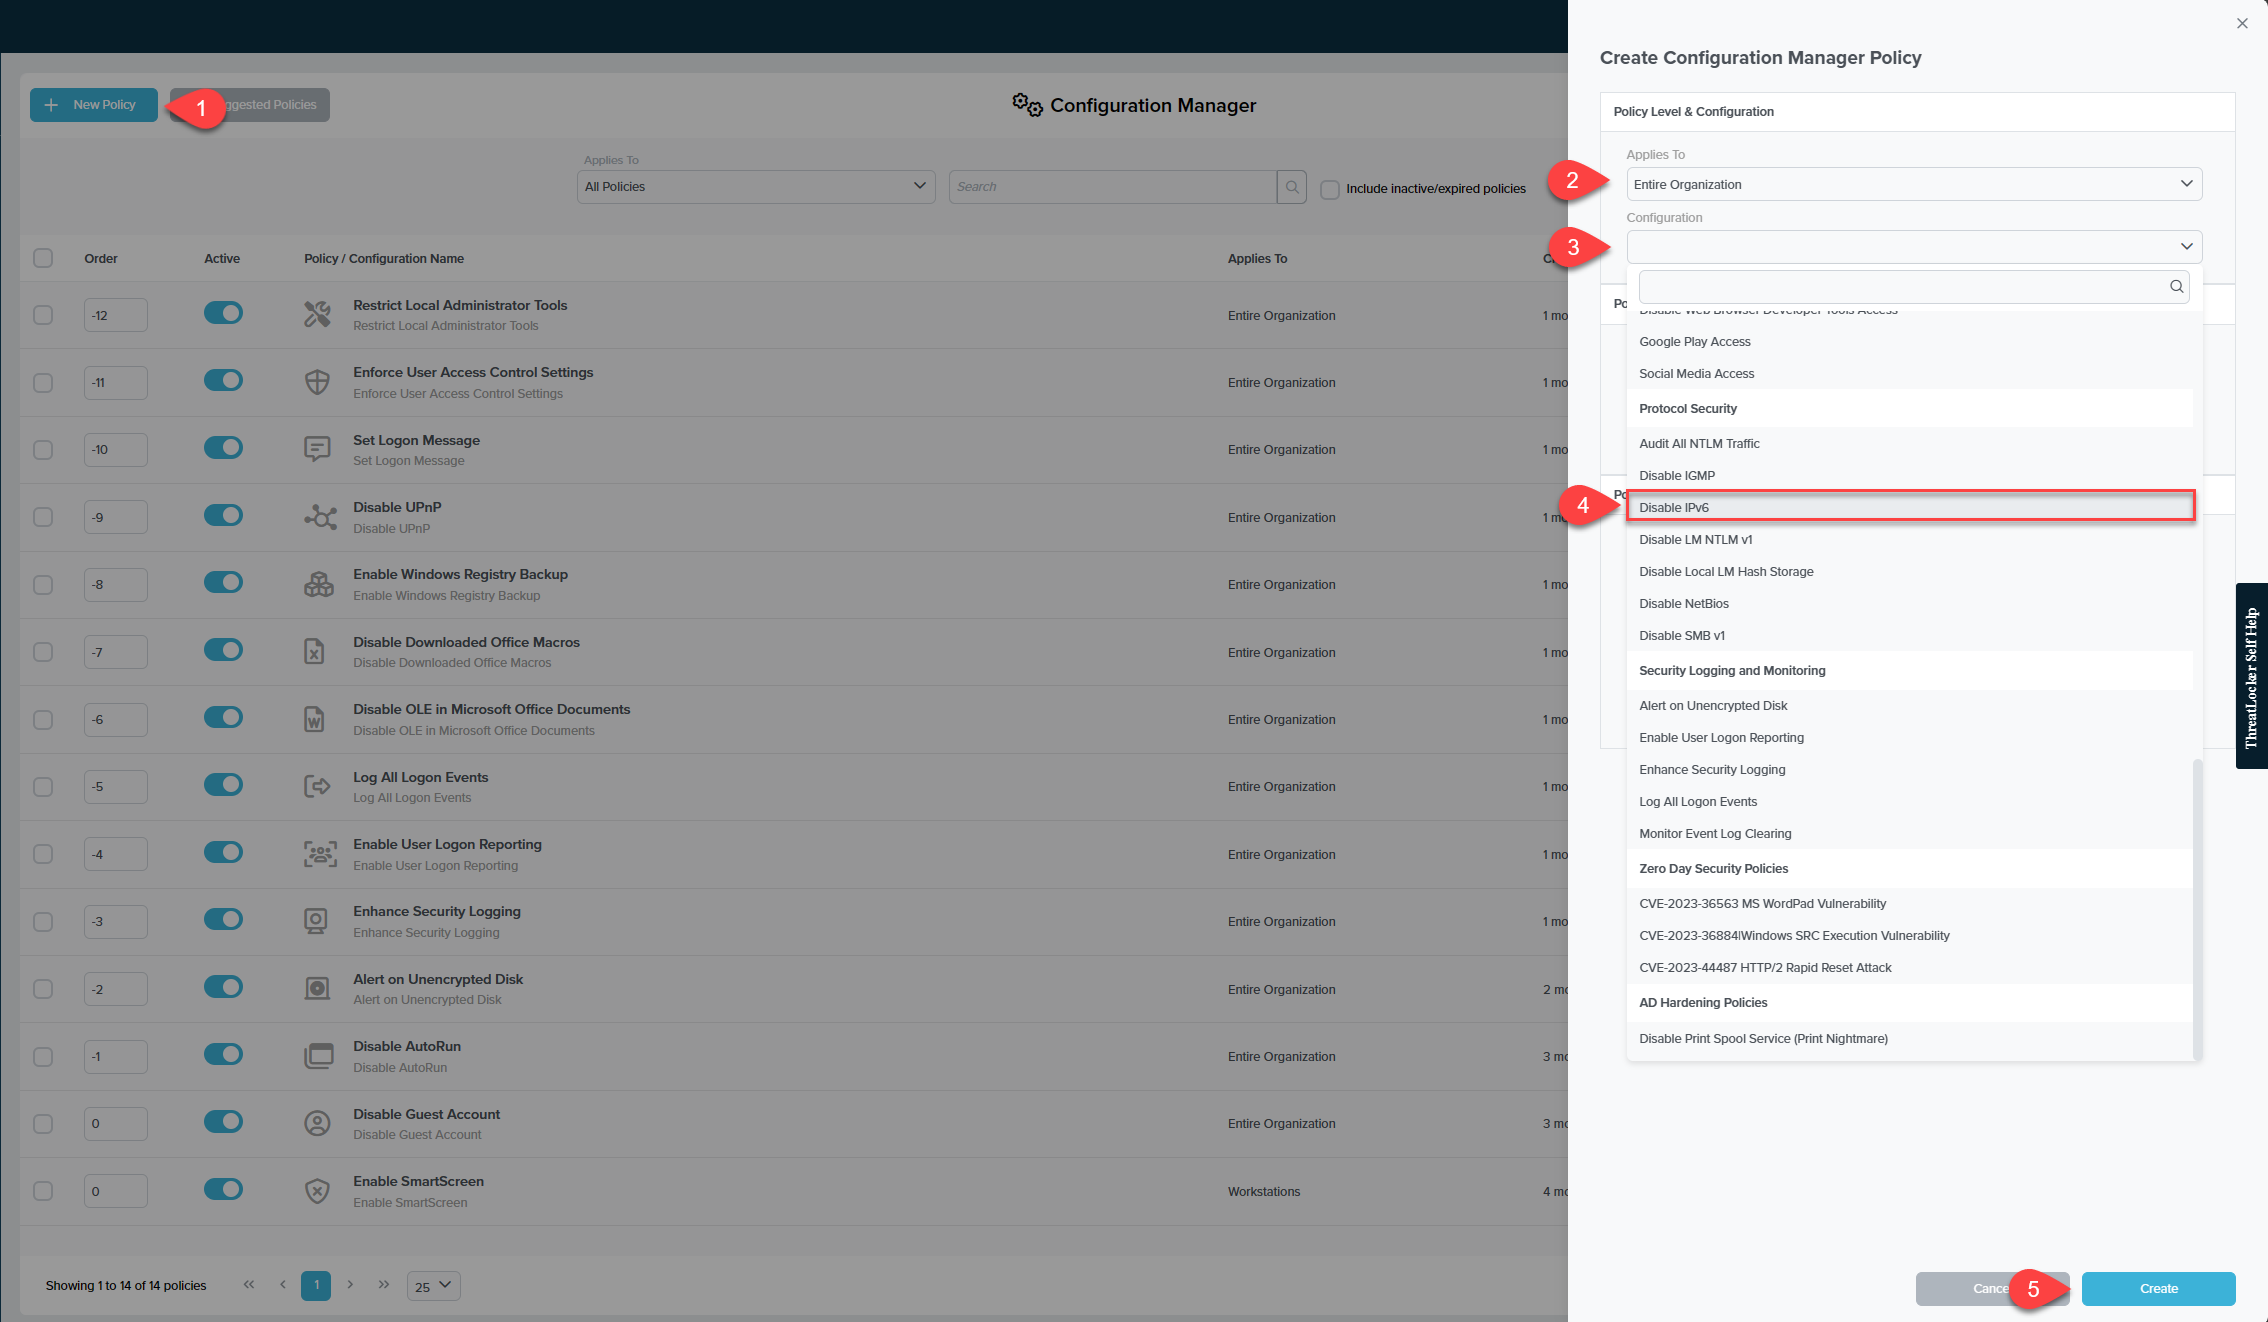The image size is (2268, 1322).
Task: Click the Disable Guest Account user icon
Action: tap(317, 1123)
